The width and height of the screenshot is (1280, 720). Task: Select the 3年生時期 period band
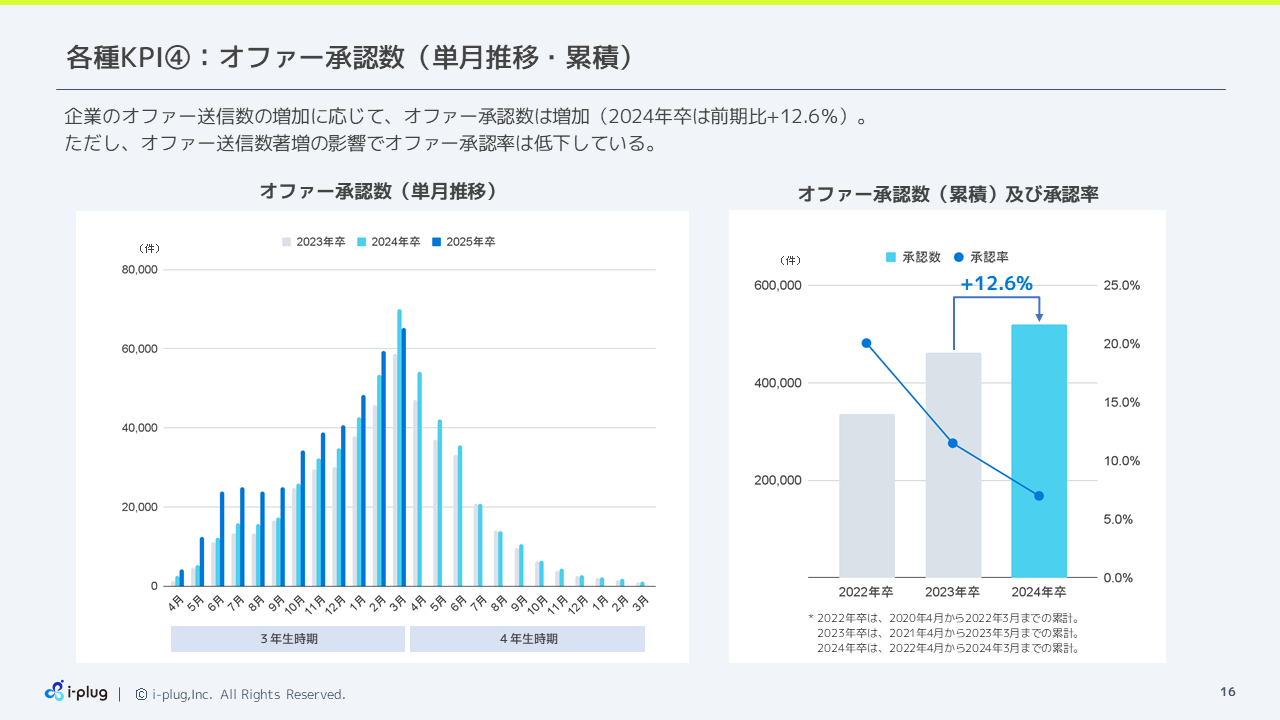pyautogui.click(x=288, y=639)
